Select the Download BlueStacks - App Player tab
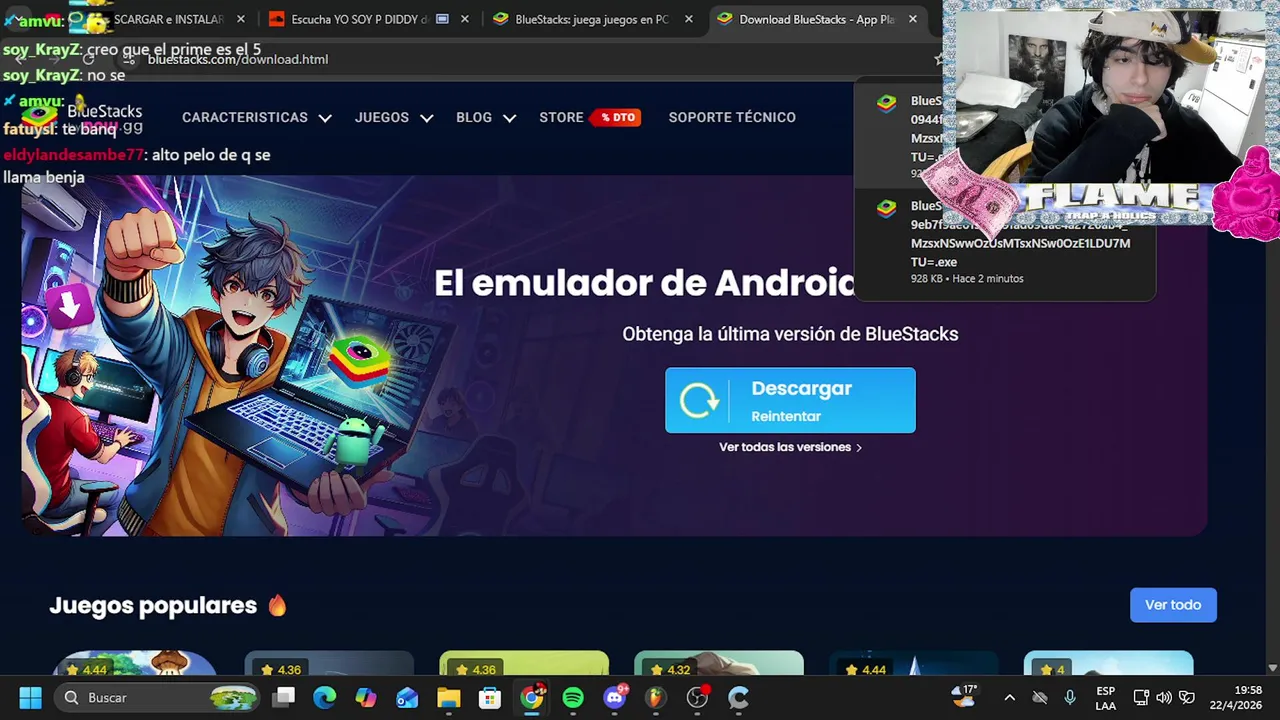Screen dimensions: 1280x720 point(816,19)
